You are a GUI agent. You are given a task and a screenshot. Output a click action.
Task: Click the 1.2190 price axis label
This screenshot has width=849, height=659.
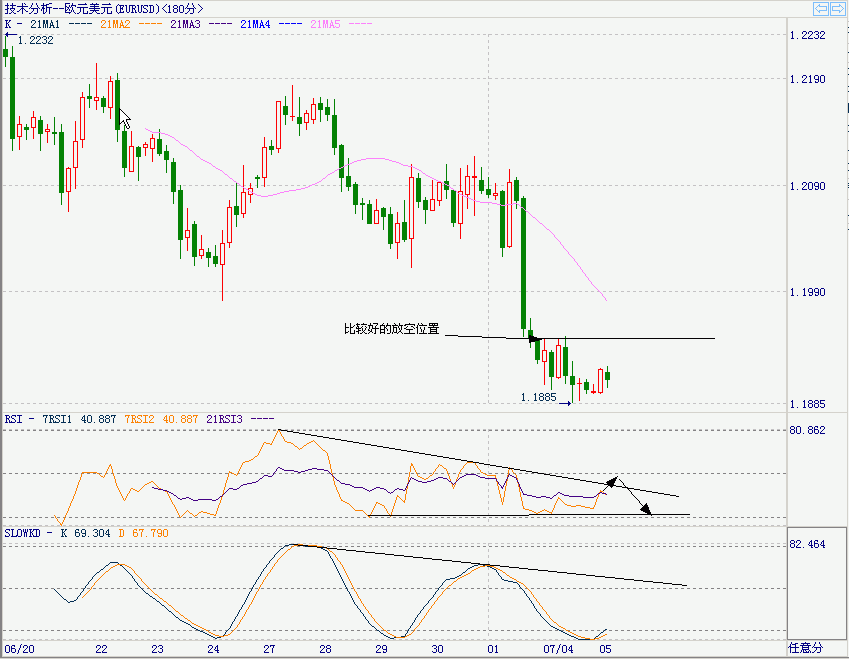(807, 79)
